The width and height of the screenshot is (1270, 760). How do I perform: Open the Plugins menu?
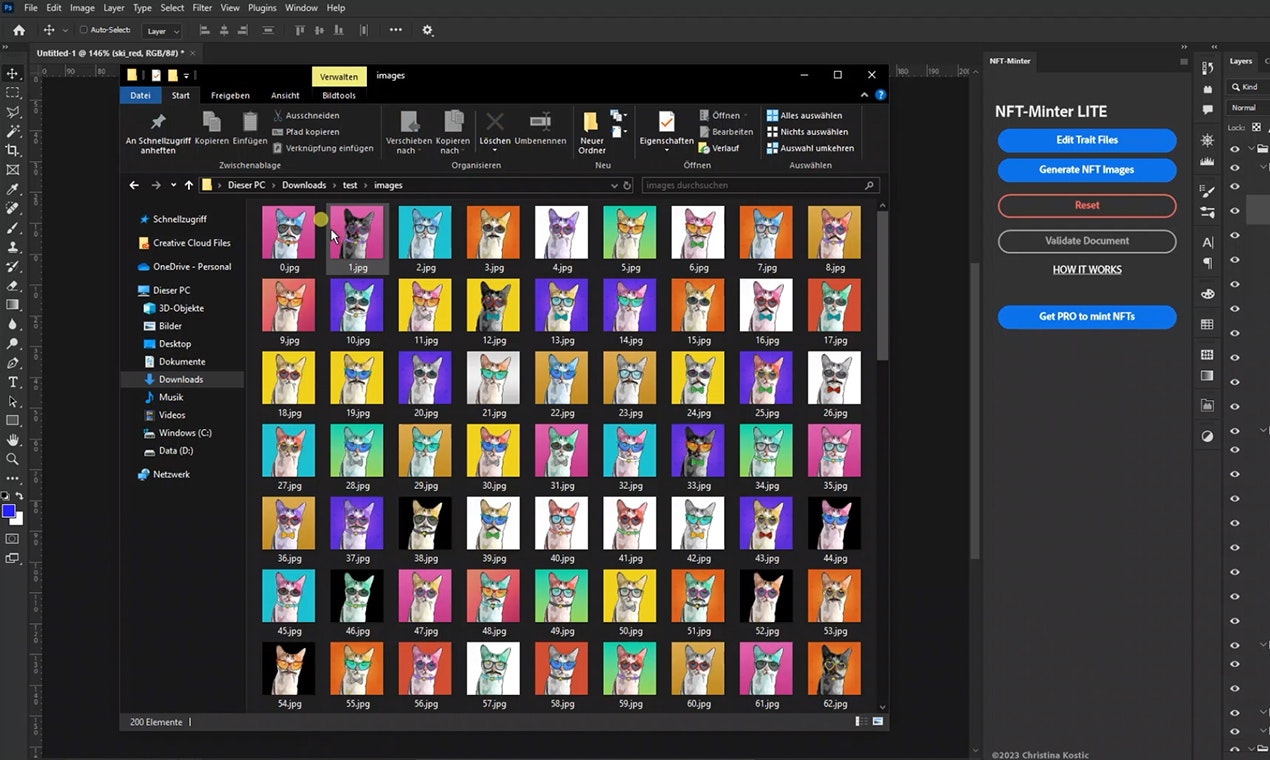(x=262, y=8)
